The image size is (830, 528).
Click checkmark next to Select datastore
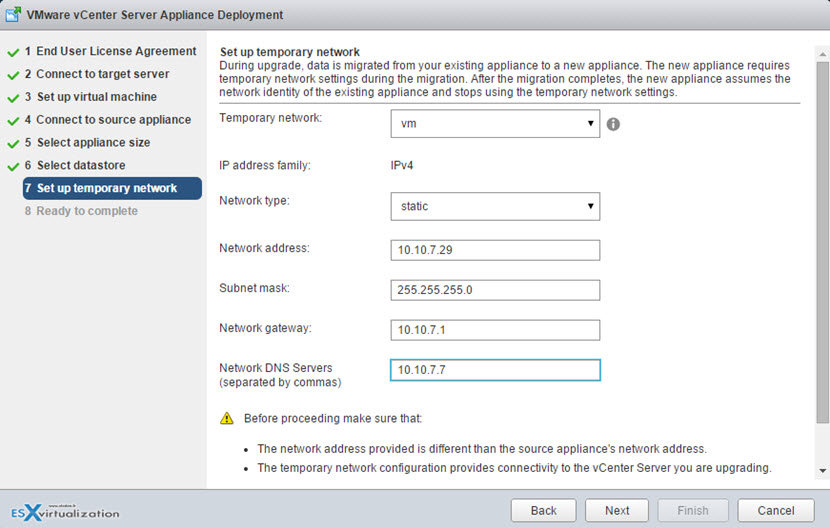tap(13, 167)
